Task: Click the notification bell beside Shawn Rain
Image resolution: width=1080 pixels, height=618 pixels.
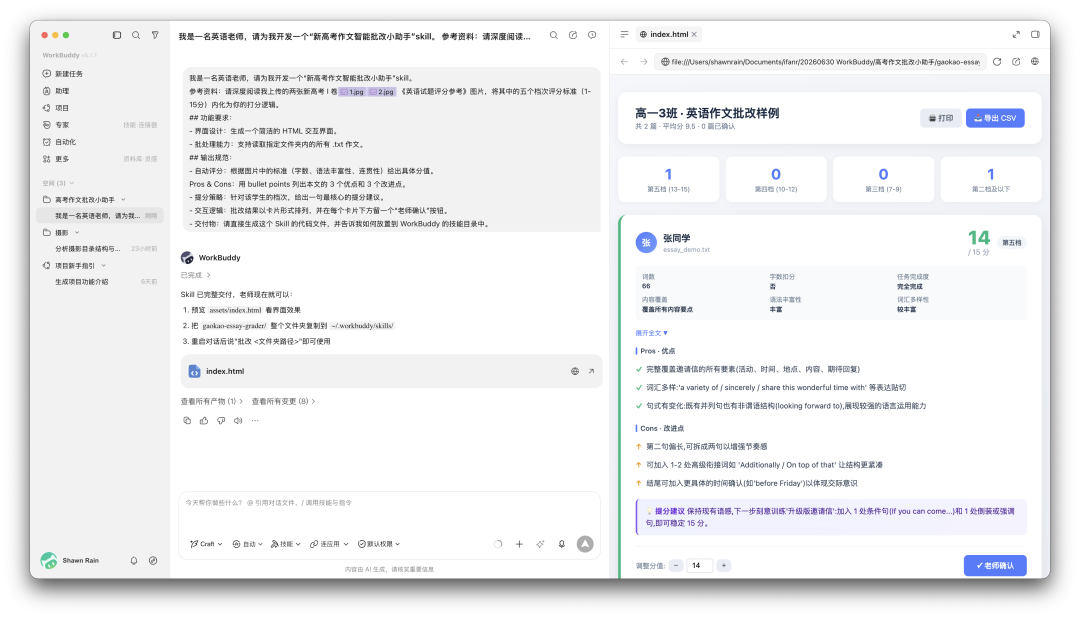Action: click(134, 561)
